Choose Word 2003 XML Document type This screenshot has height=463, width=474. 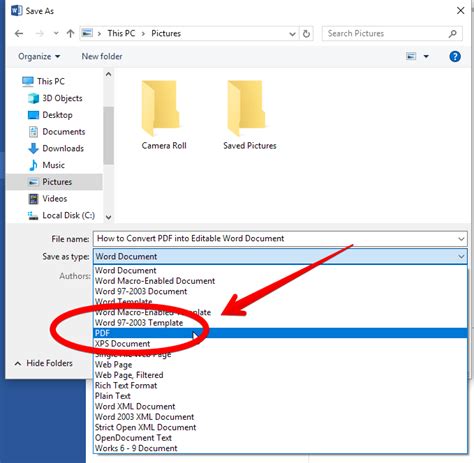280,417
